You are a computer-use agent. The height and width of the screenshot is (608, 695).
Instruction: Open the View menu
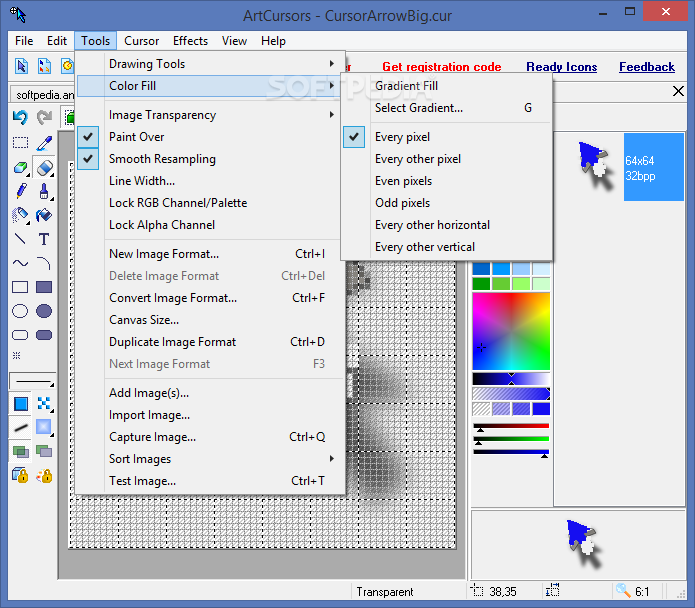pos(234,41)
